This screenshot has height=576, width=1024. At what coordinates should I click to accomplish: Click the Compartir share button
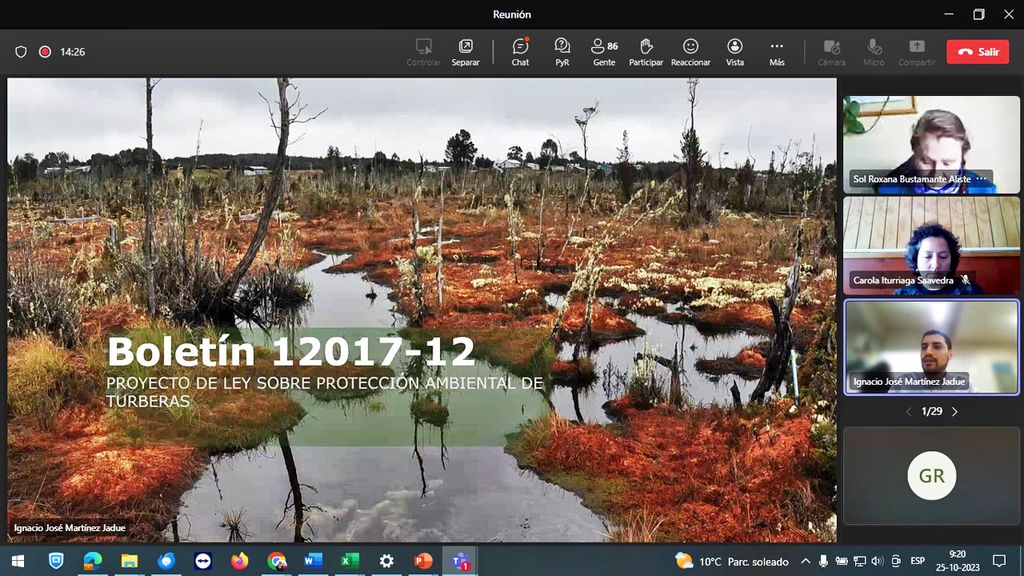click(916, 51)
